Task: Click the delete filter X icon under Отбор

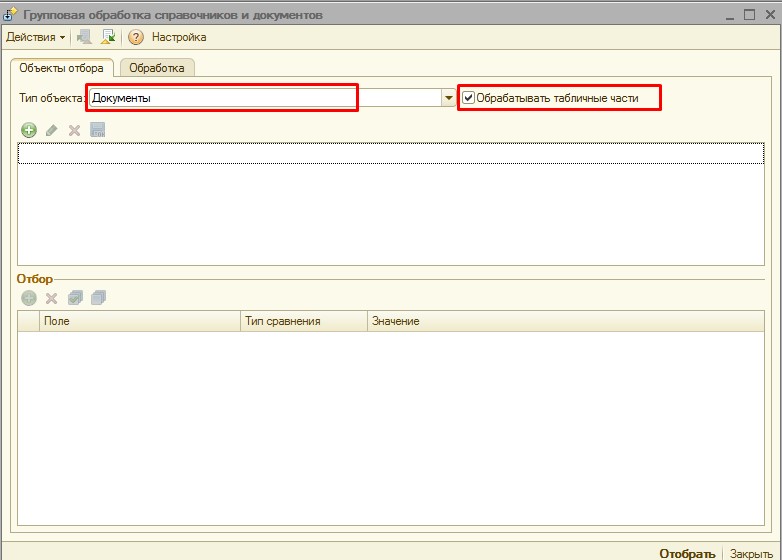Action: coord(51,298)
